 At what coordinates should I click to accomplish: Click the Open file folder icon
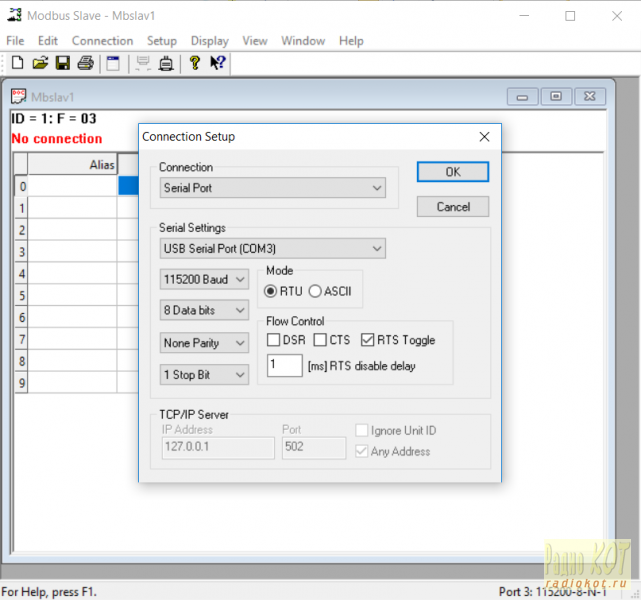click(x=40, y=63)
